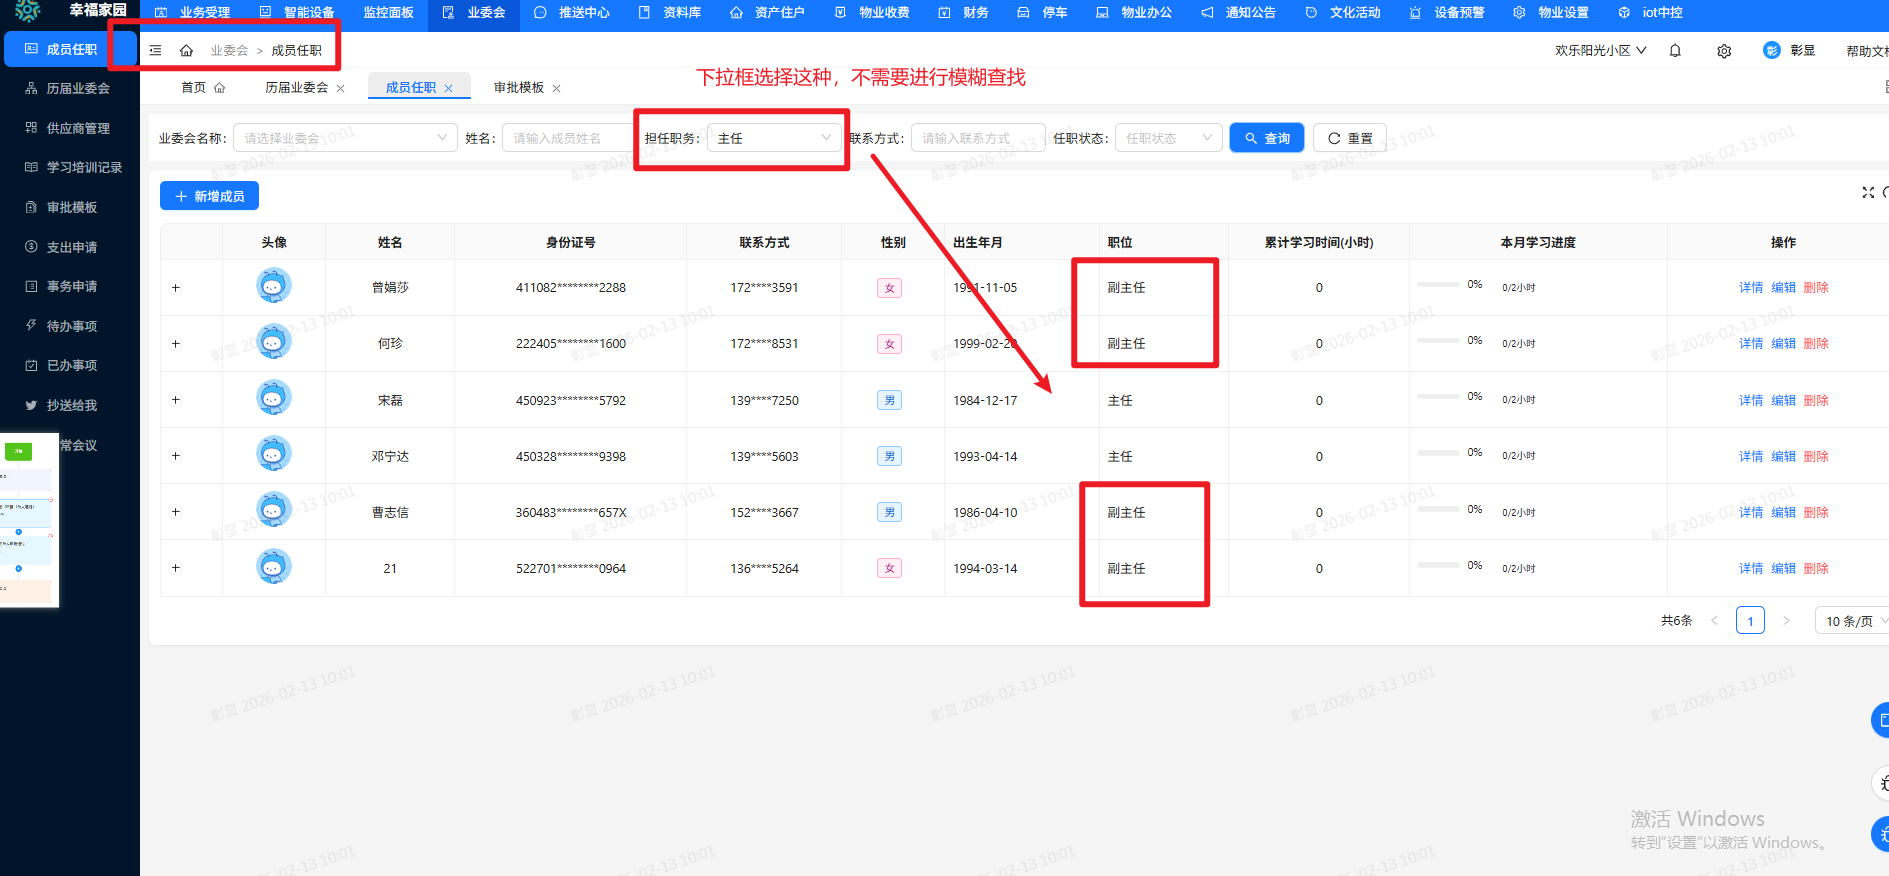This screenshot has width=1889, height=876.
Task: Click the 新增成员 button
Action: 209,196
